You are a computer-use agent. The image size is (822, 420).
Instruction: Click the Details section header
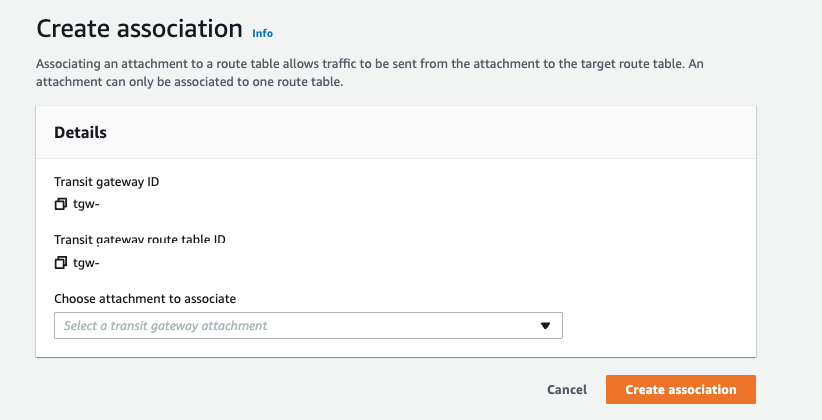pos(80,133)
